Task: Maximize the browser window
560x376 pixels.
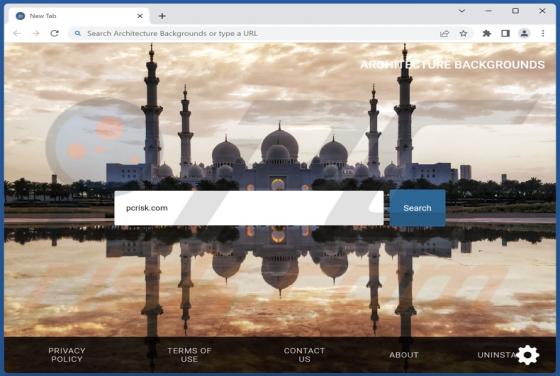Action: pyautogui.click(x=515, y=11)
